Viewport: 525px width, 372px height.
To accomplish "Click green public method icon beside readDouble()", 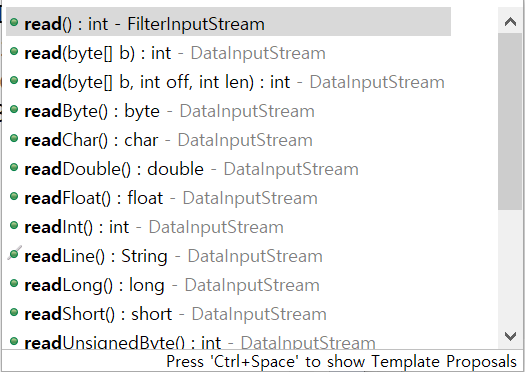I will pos(14,167).
